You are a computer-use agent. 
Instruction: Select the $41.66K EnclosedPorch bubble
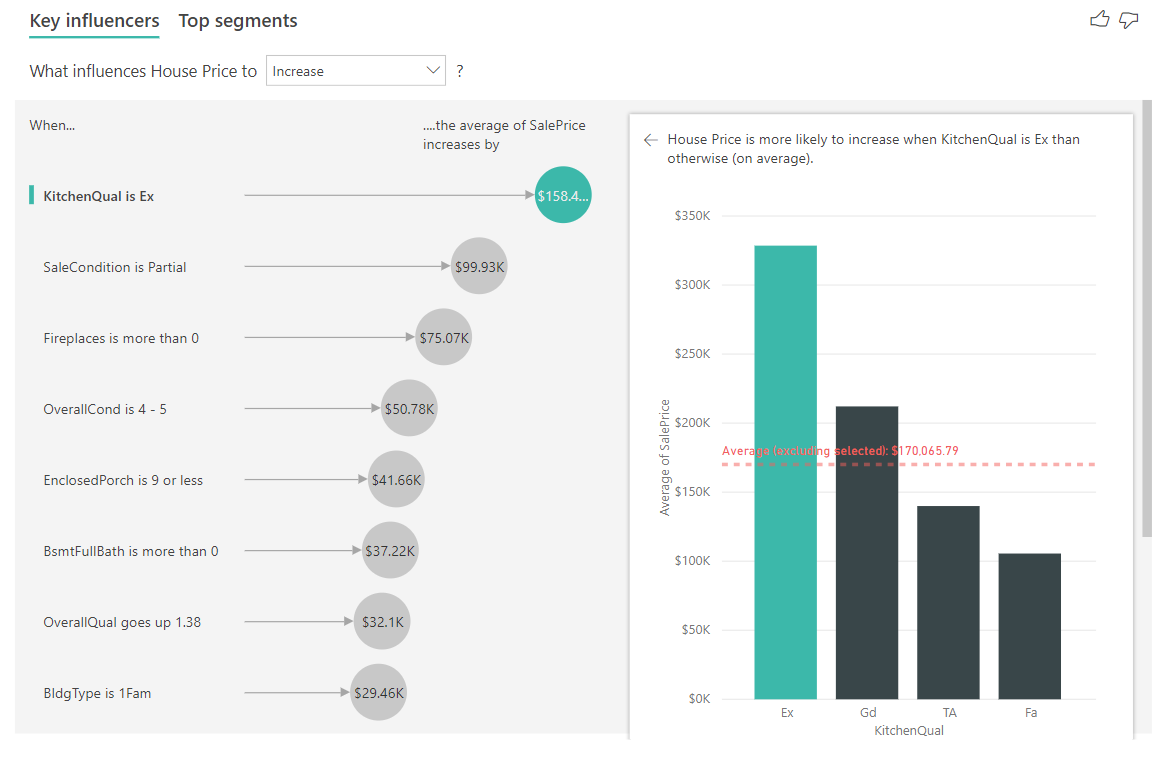tap(396, 480)
